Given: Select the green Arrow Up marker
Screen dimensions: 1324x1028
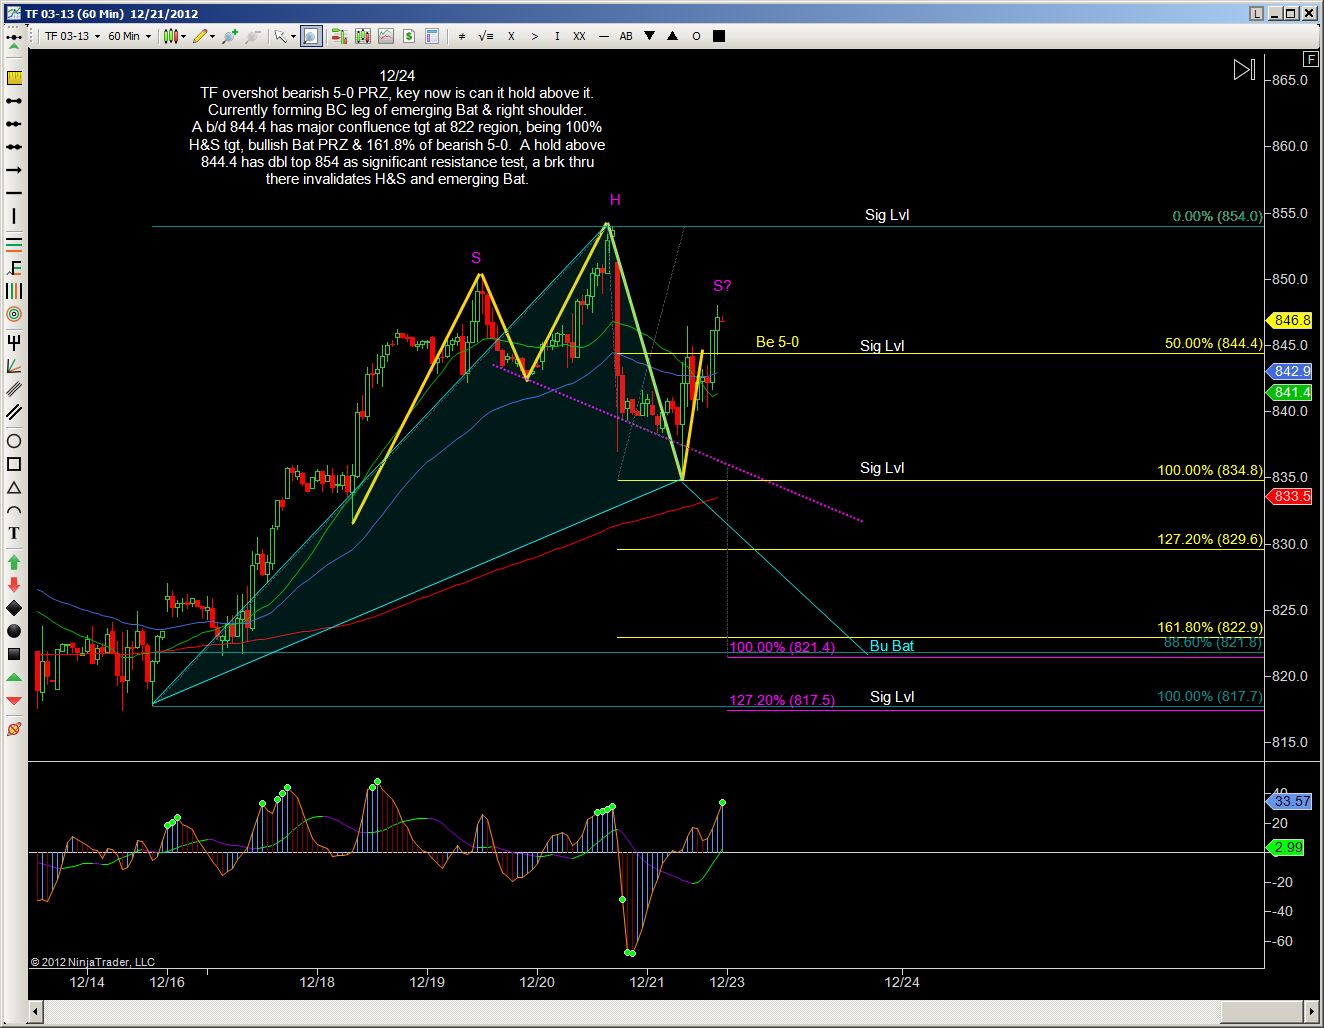Looking at the screenshot, I should (14, 562).
